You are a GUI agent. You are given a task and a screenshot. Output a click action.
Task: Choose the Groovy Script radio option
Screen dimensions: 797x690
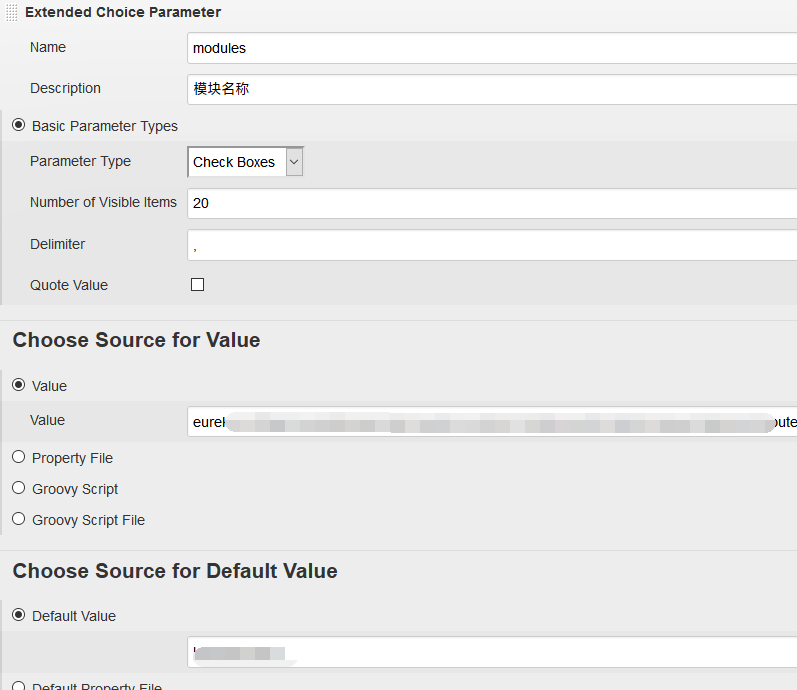(18, 488)
